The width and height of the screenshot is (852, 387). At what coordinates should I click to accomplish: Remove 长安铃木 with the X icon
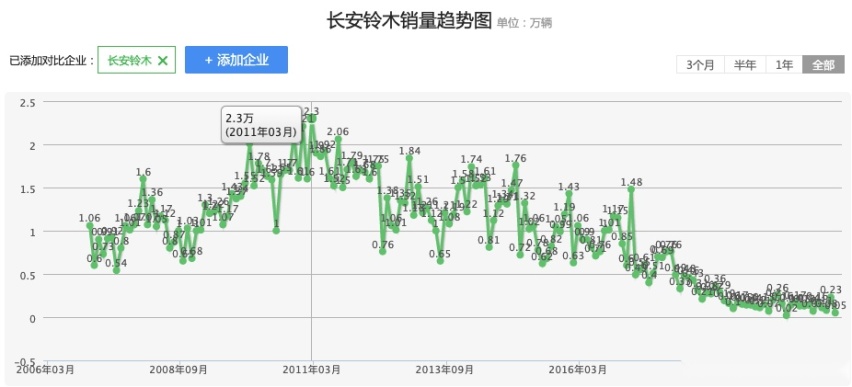162,60
